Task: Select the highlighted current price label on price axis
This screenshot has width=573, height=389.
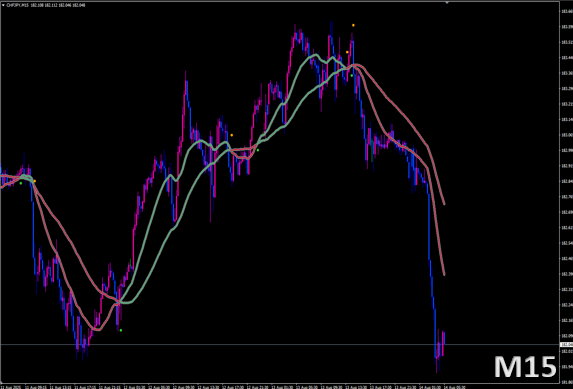Action: (x=566, y=344)
